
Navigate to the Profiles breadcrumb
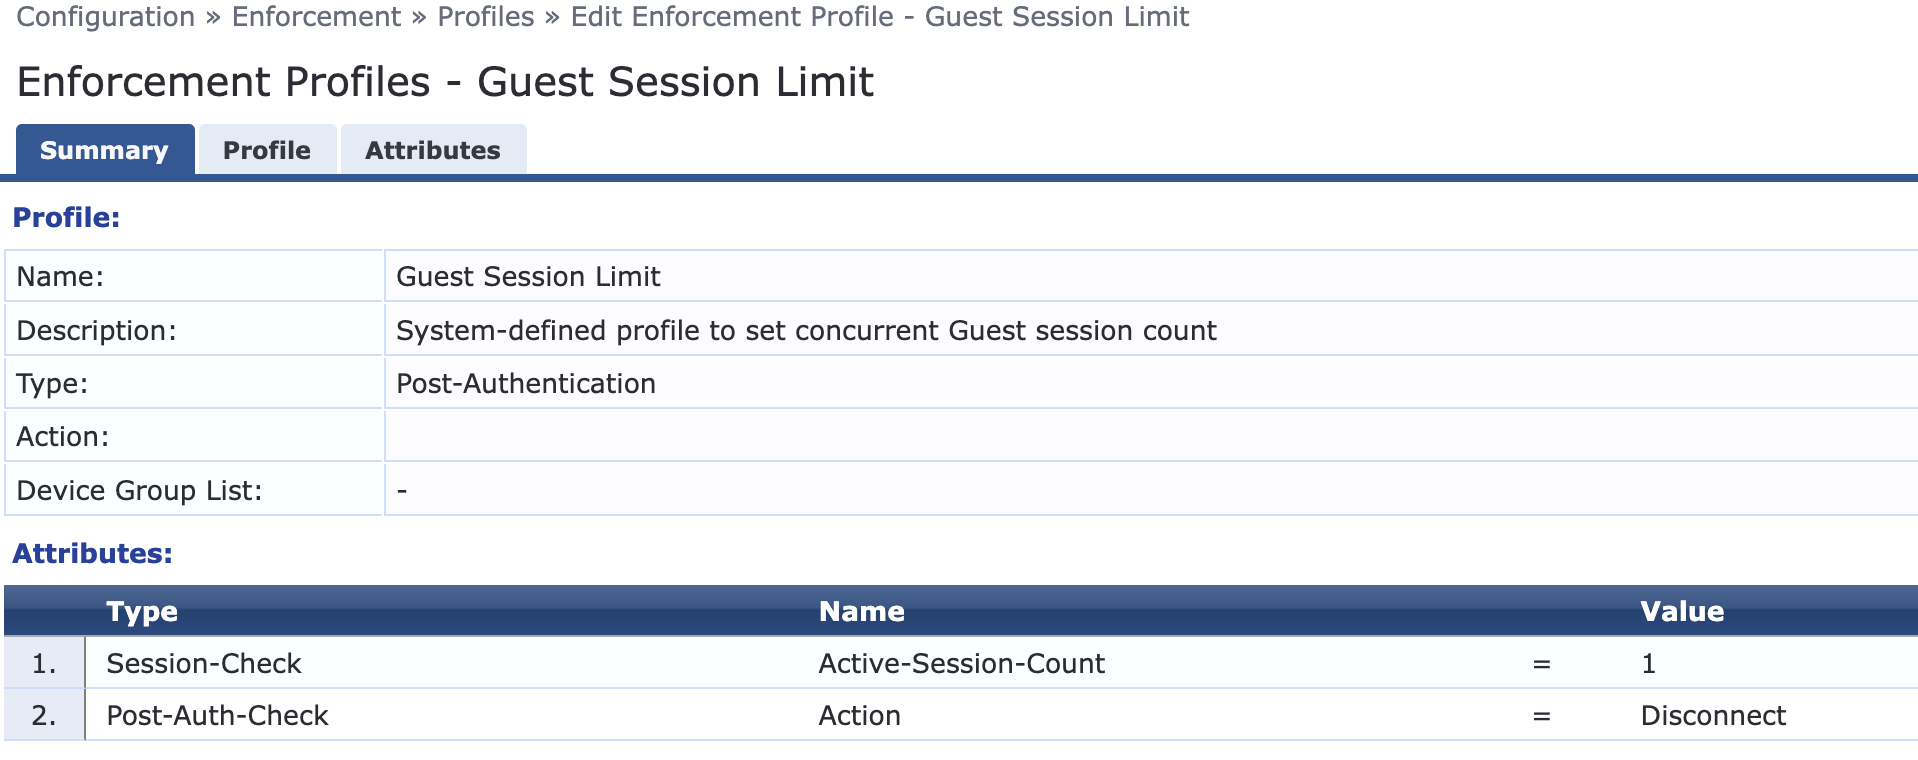tap(486, 17)
